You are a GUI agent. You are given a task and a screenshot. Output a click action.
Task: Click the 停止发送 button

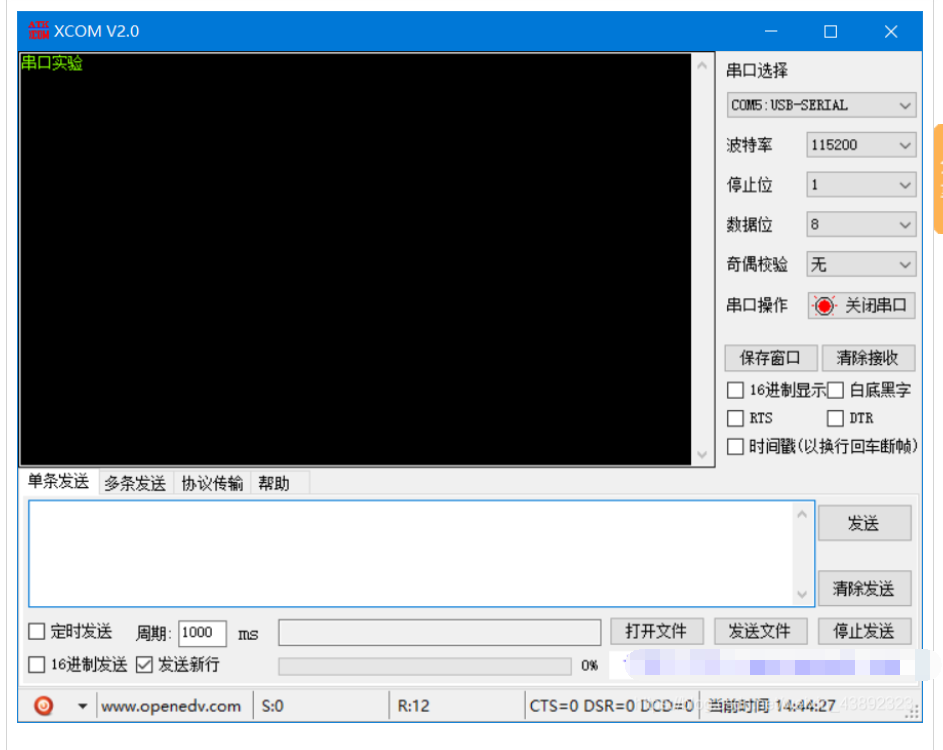point(864,631)
